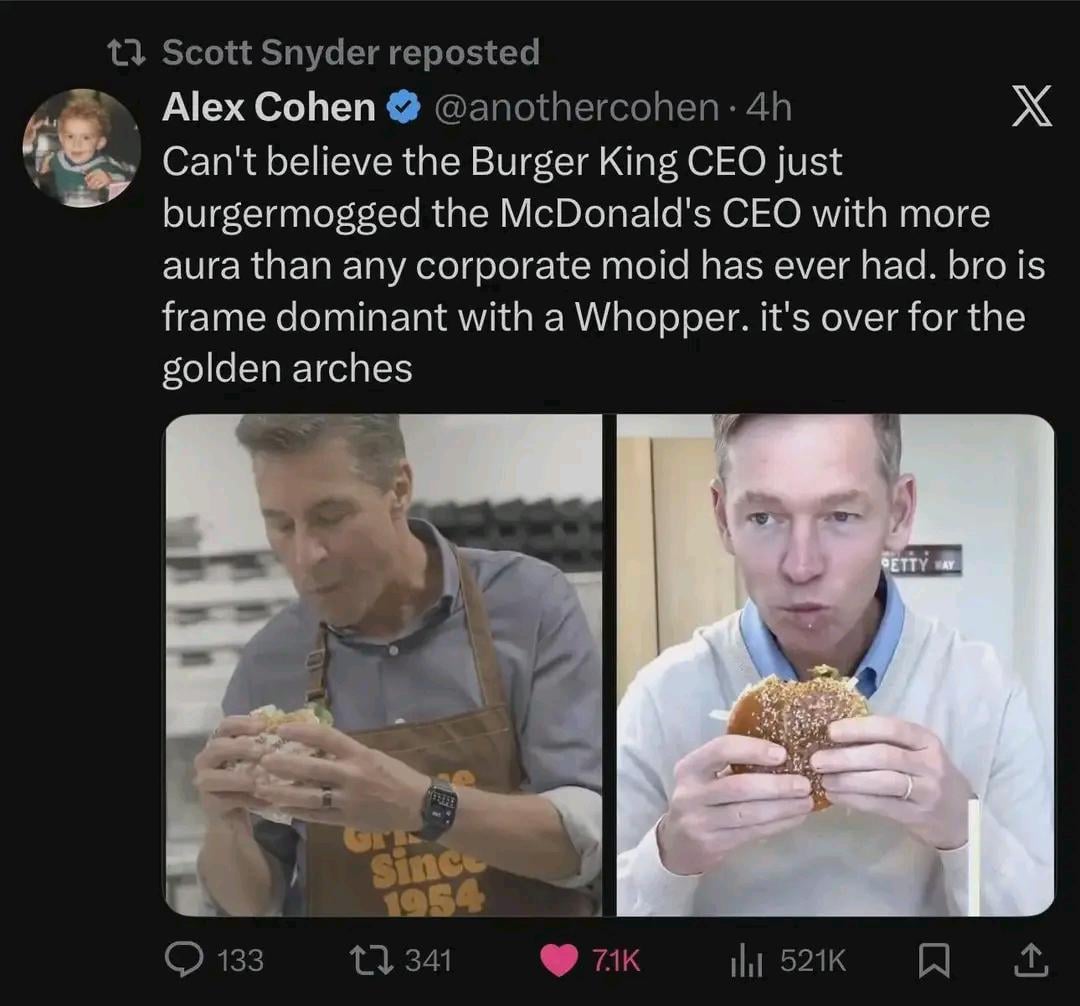This screenshot has width=1080, height=1006.
Task: Click the X logo on the post
Action: [1031, 108]
